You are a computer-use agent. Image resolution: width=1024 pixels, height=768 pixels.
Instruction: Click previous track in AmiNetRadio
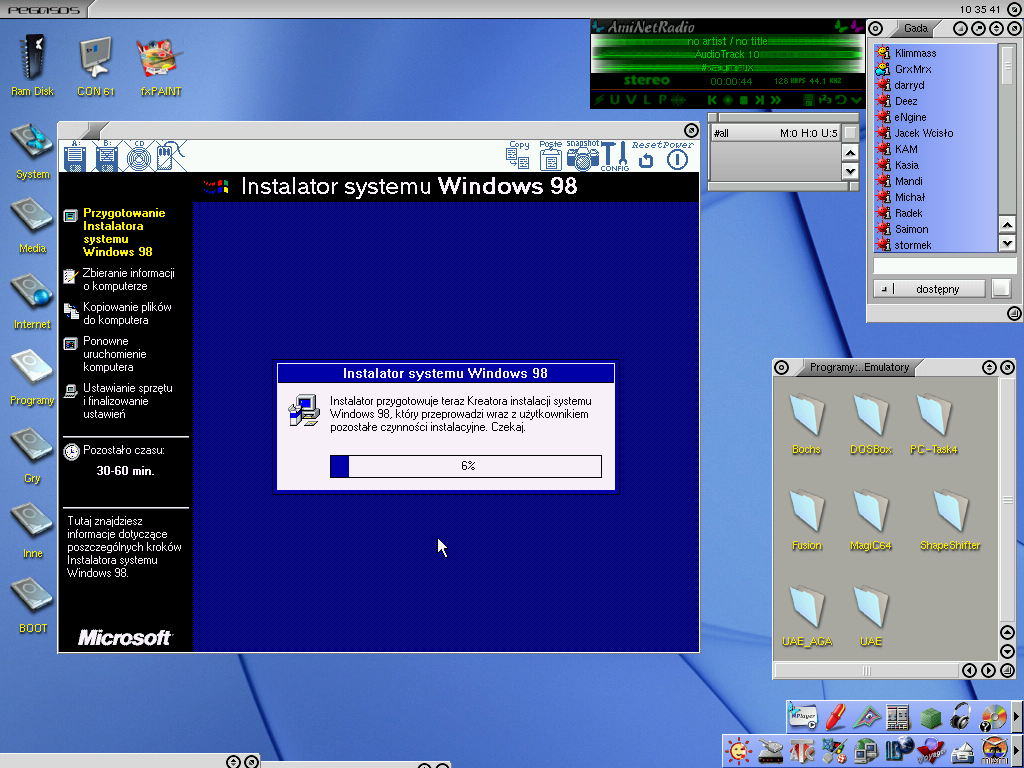coord(712,100)
